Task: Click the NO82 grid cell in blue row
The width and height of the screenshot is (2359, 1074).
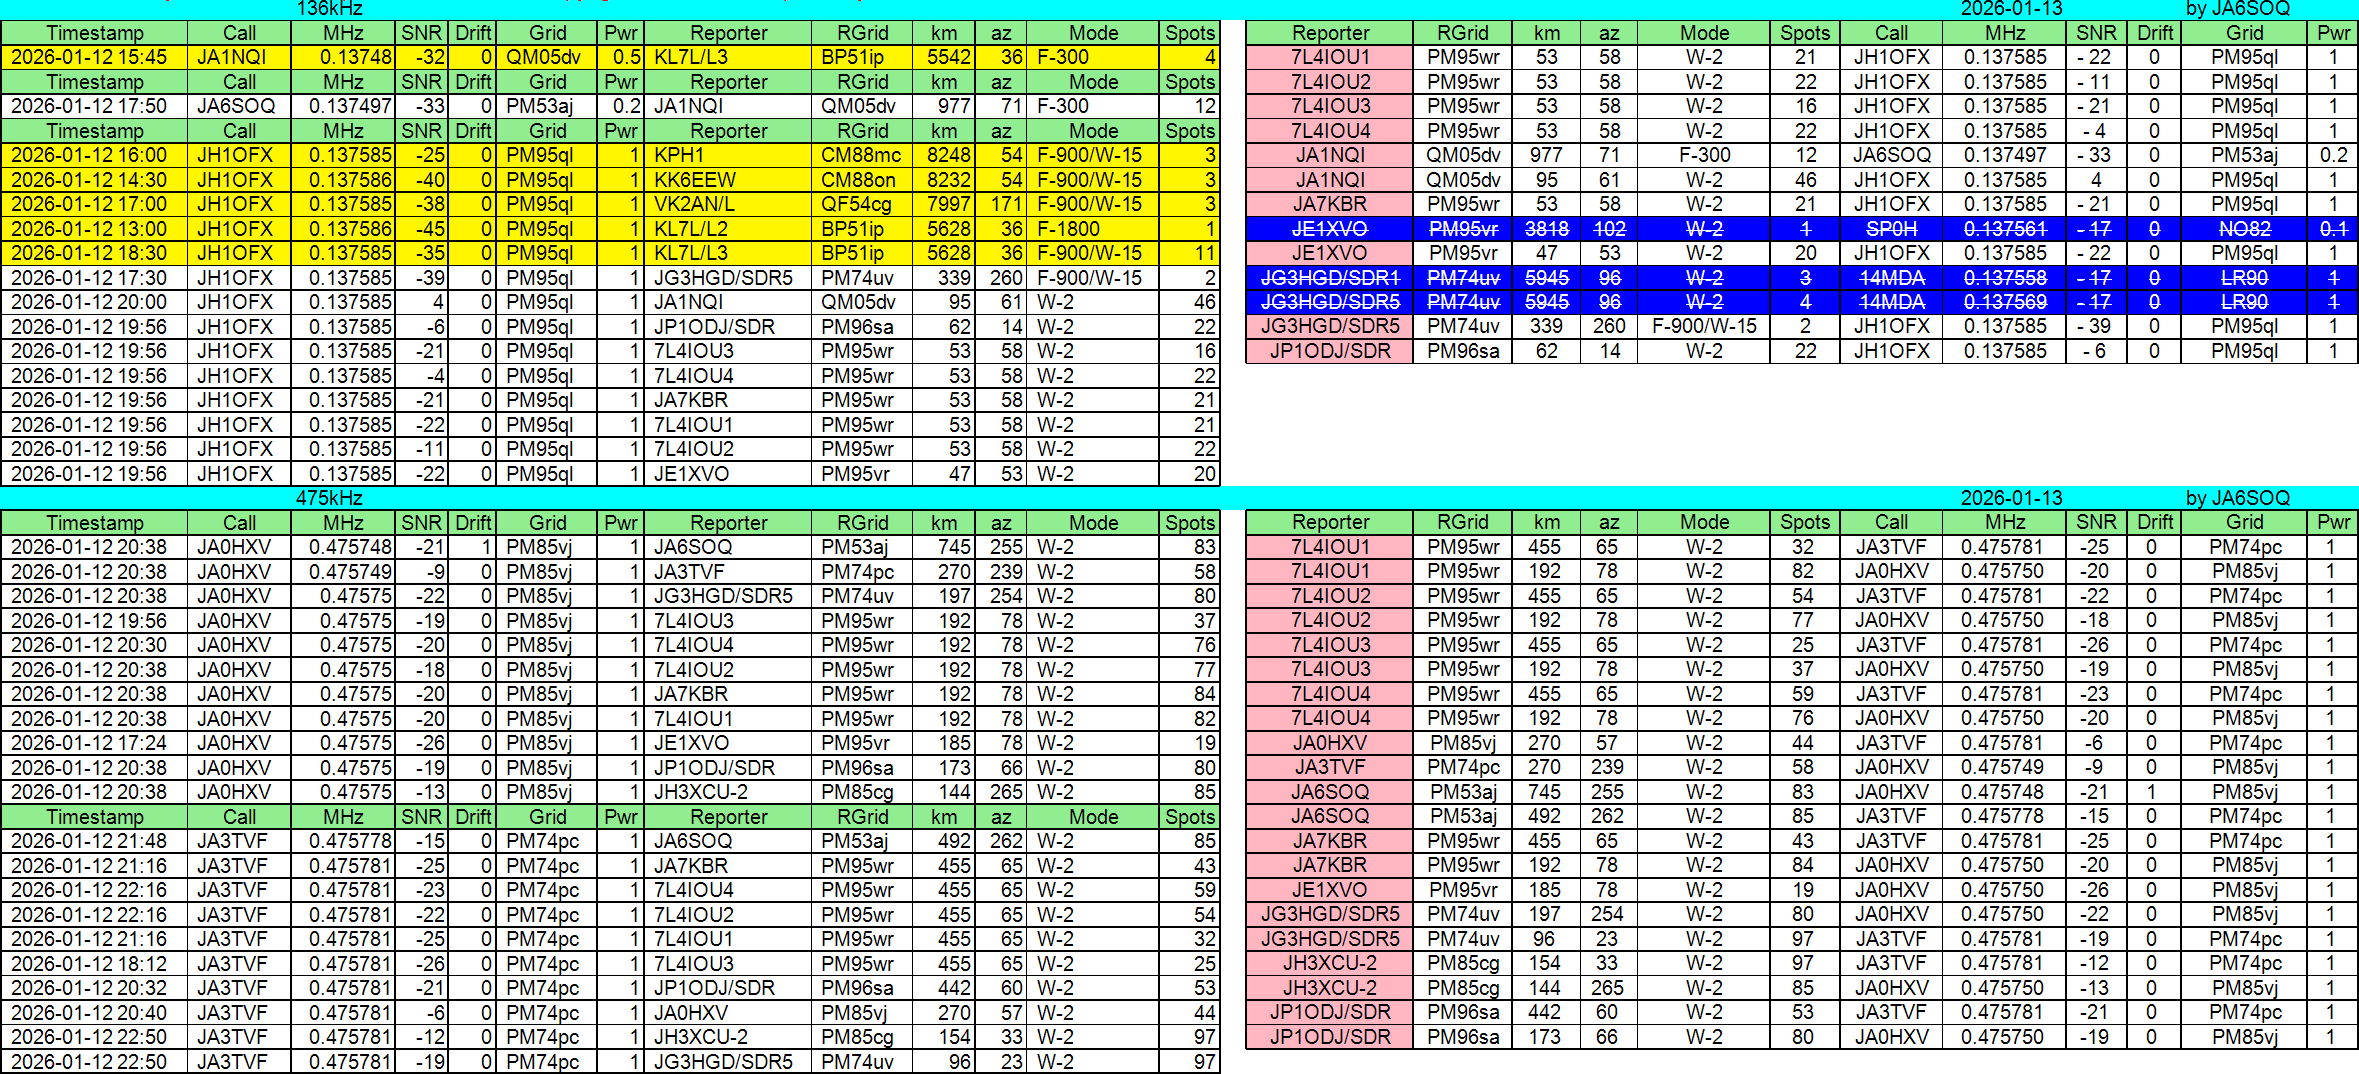Action: click(x=2244, y=229)
